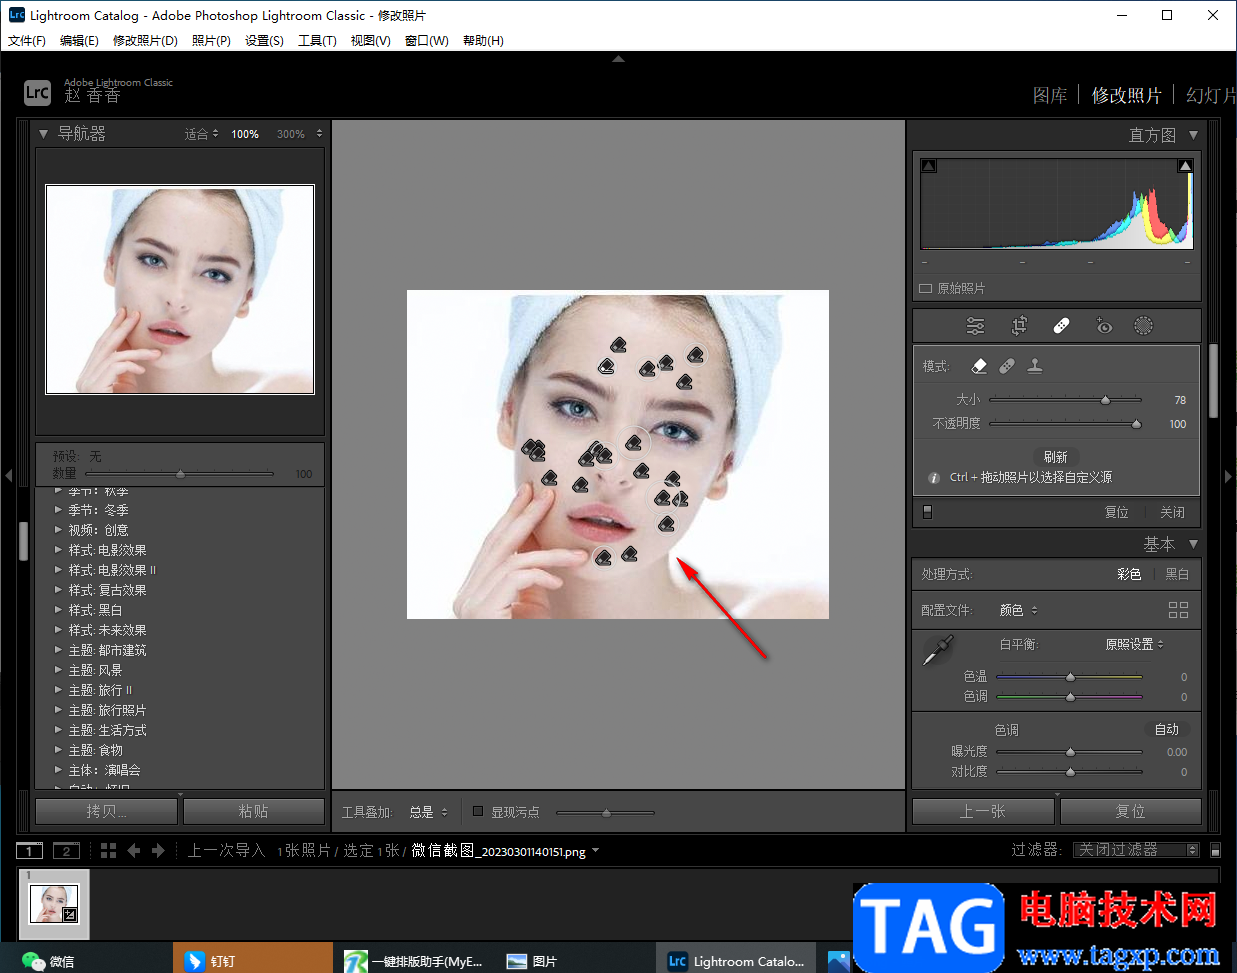
Task: Open the 文件(F) menu
Action: [27, 41]
